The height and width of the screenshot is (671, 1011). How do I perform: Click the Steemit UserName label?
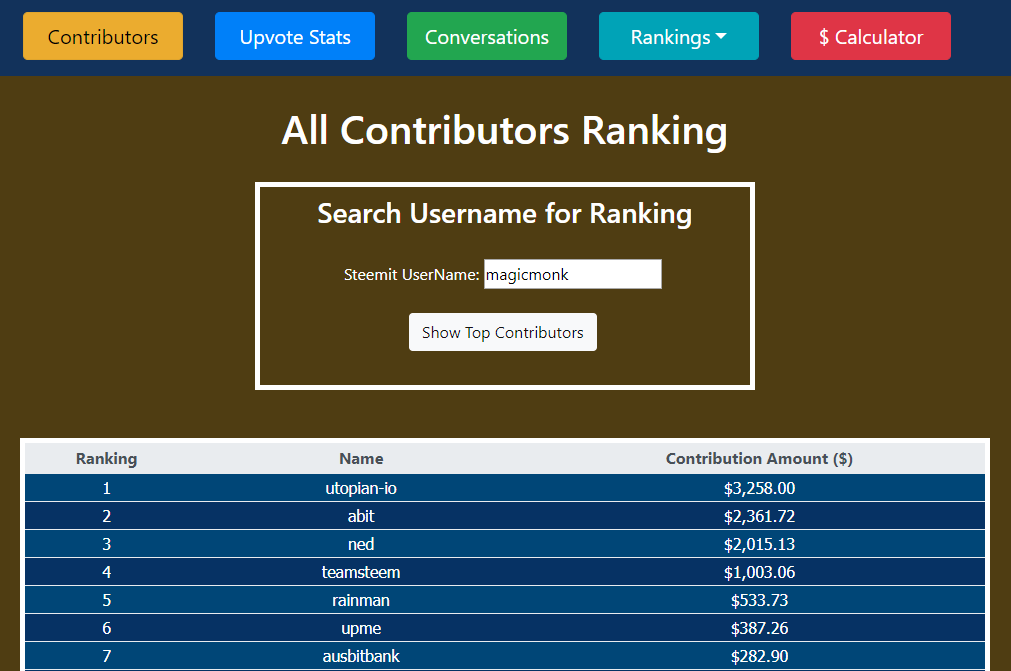[411, 275]
